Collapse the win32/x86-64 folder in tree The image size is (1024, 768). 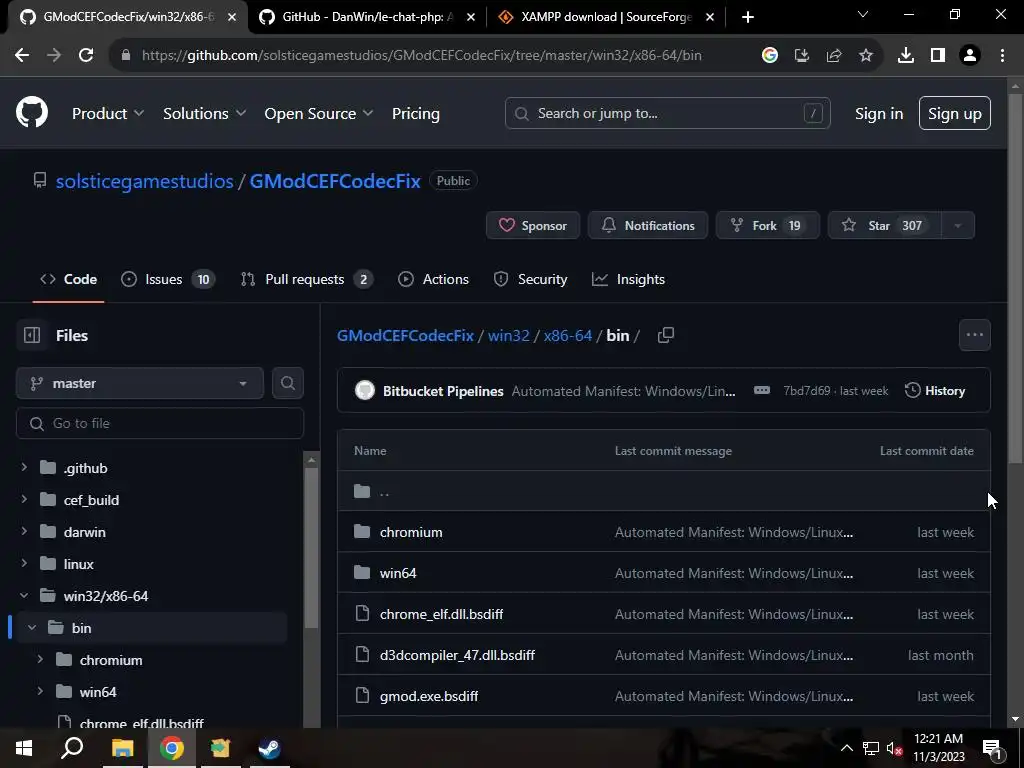(24, 595)
